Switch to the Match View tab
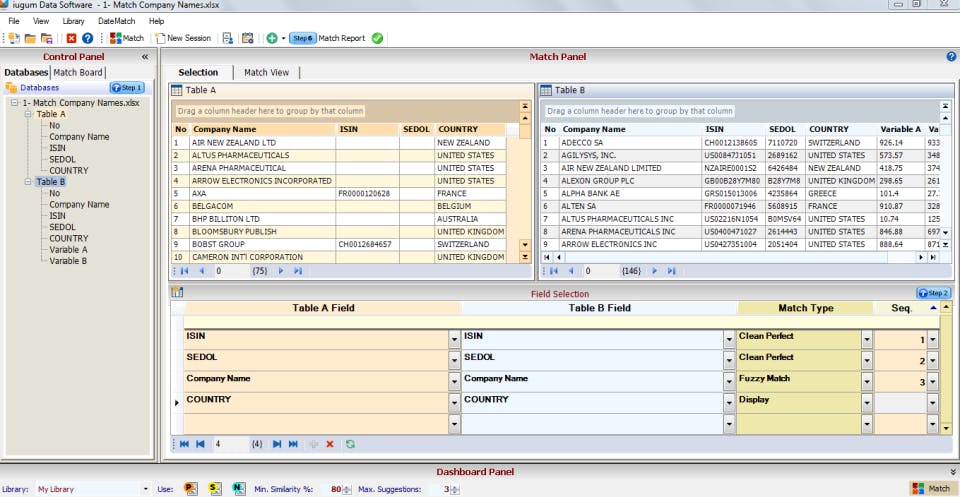The width and height of the screenshot is (960, 497). click(266, 72)
